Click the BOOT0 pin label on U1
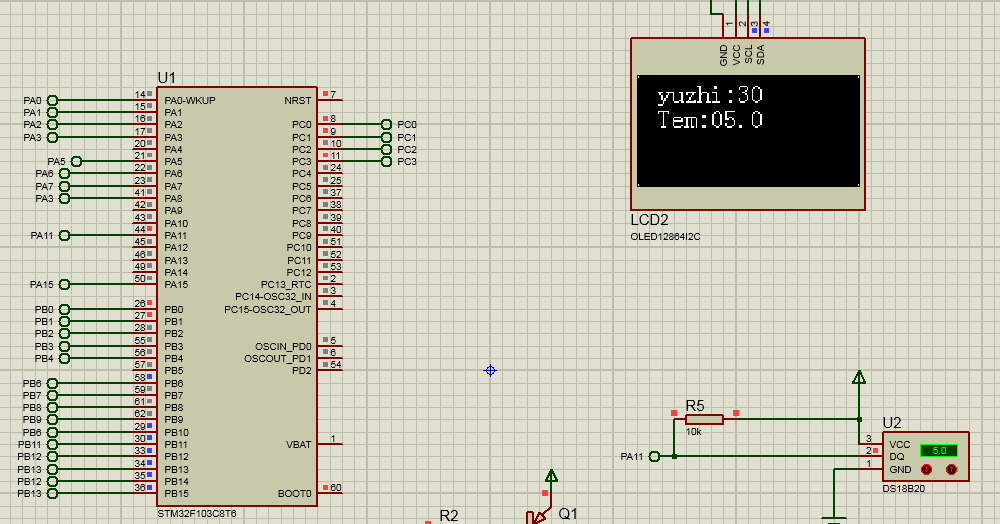The width and height of the screenshot is (1000, 524). tap(295, 493)
